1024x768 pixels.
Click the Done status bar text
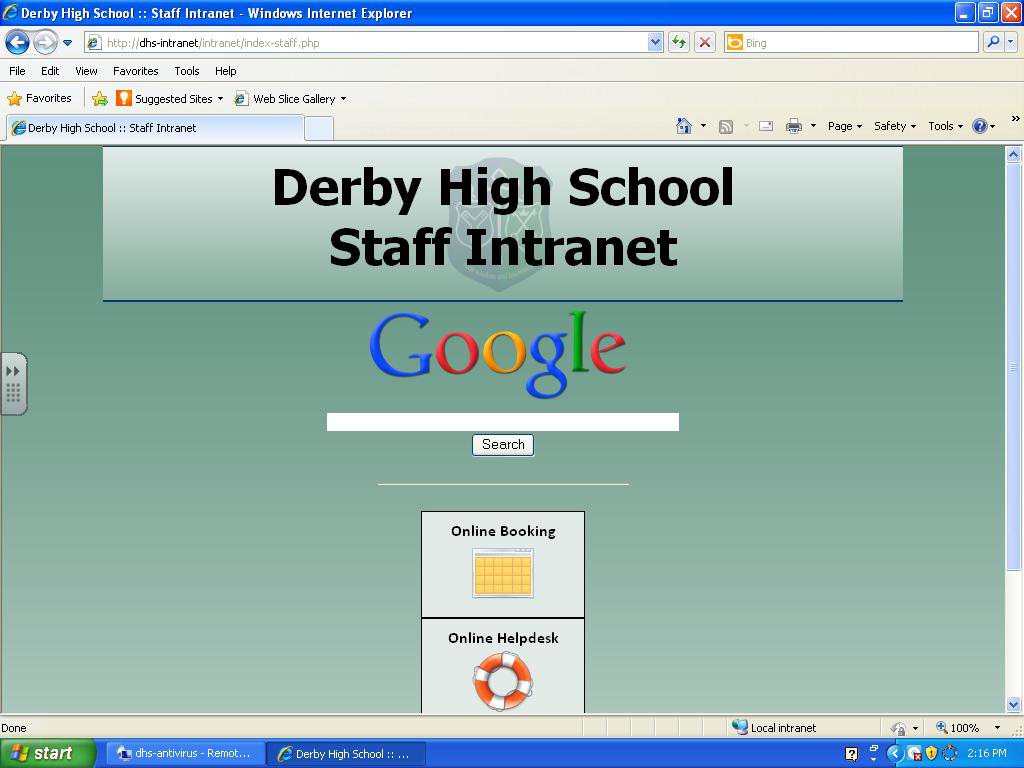click(x=14, y=728)
